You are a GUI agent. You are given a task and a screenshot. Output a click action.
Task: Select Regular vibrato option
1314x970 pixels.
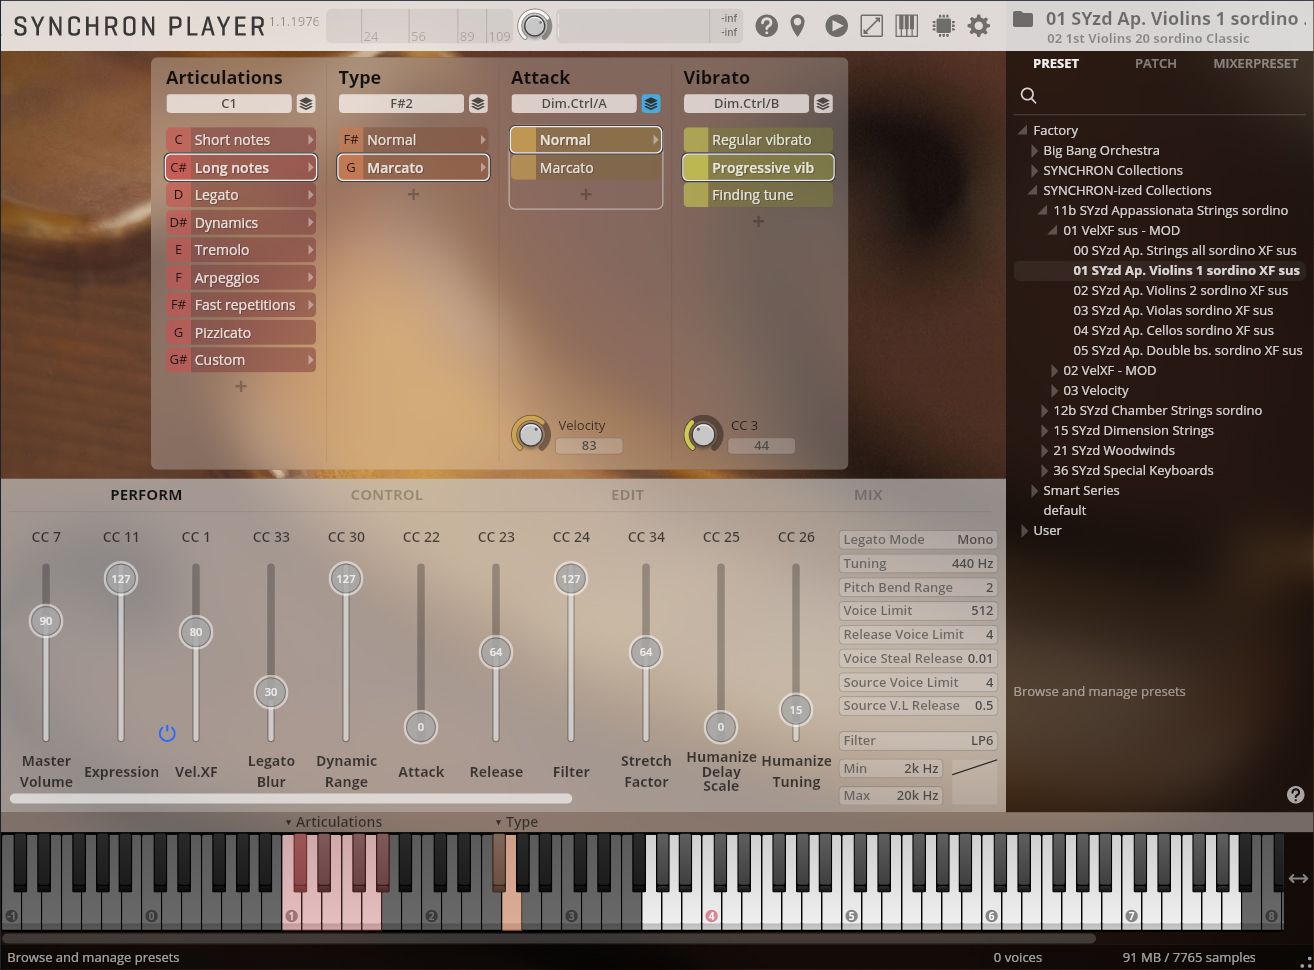pos(758,140)
